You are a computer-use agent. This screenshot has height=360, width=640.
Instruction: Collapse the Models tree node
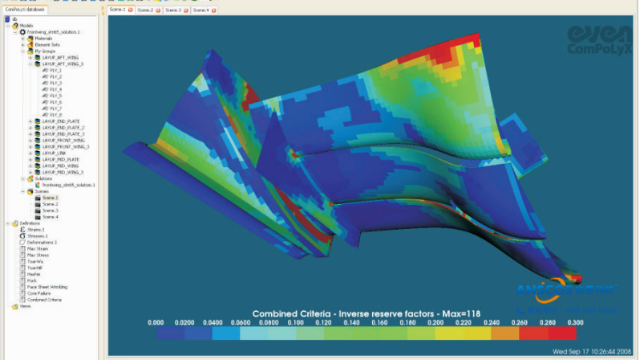8,25
